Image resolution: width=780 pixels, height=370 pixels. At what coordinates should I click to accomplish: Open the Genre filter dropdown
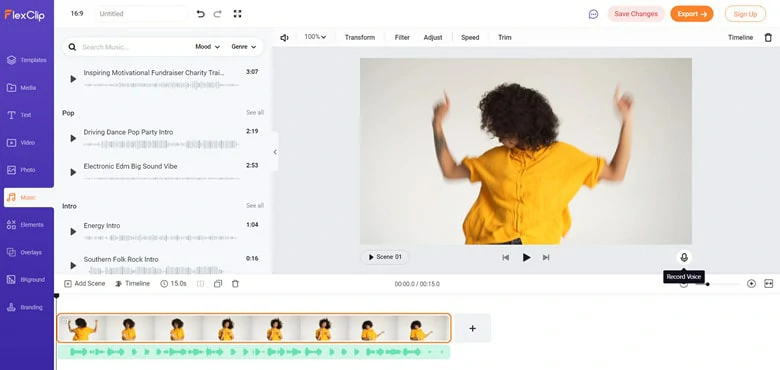244,47
